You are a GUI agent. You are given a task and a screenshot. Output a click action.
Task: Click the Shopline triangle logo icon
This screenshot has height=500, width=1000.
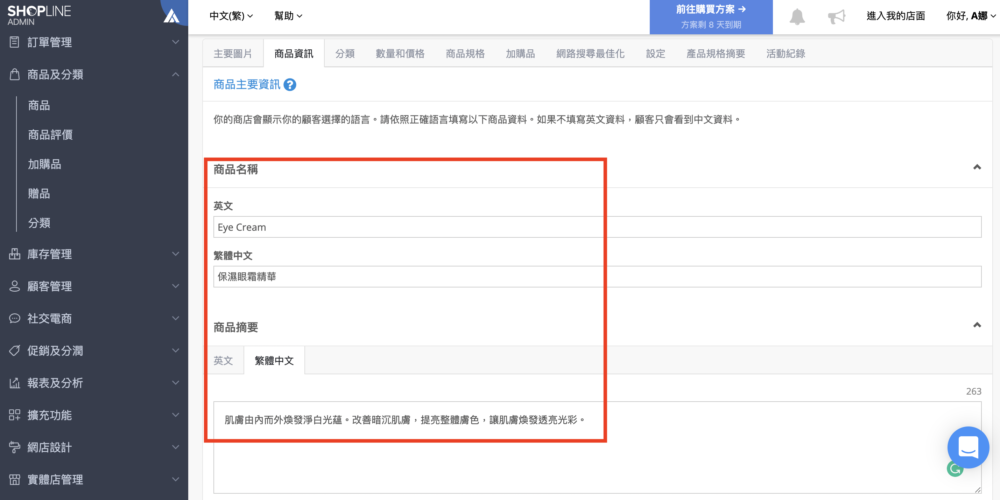(172, 16)
